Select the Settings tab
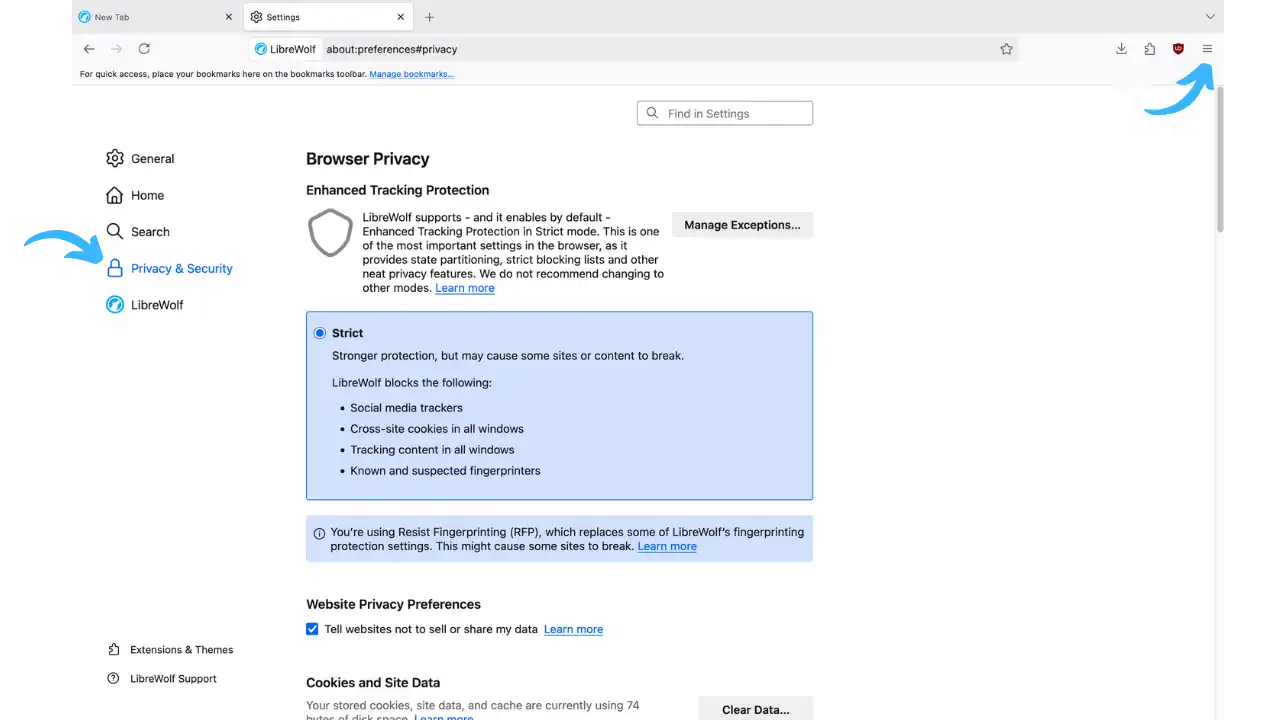 click(329, 17)
